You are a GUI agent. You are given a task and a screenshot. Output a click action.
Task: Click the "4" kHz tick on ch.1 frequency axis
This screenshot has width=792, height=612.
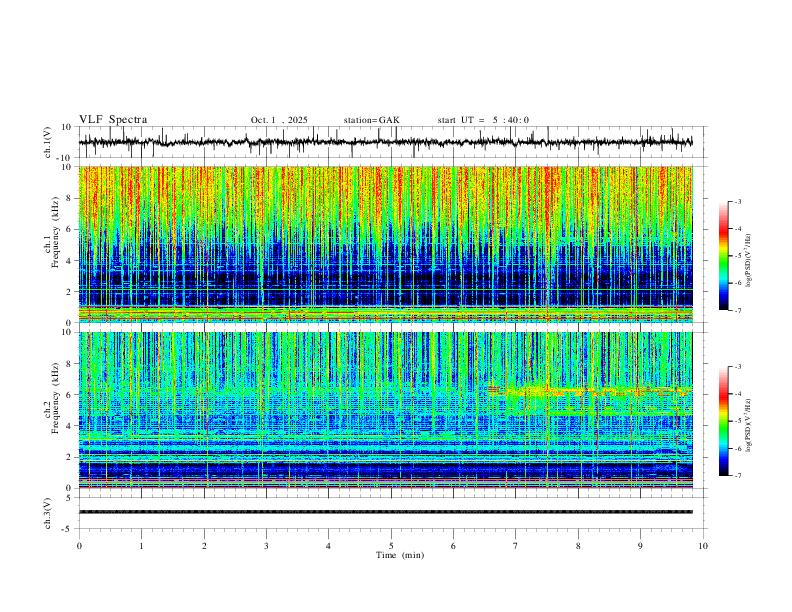(70, 261)
